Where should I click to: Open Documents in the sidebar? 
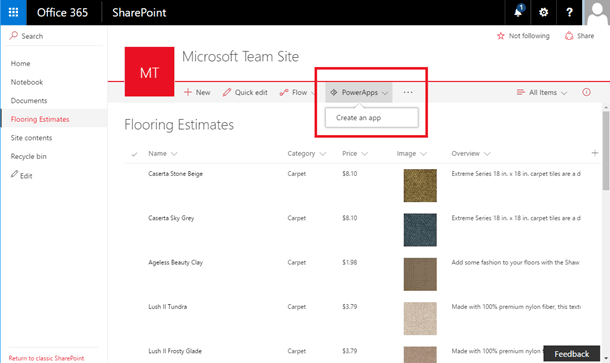pyautogui.click(x=29, y=100)
